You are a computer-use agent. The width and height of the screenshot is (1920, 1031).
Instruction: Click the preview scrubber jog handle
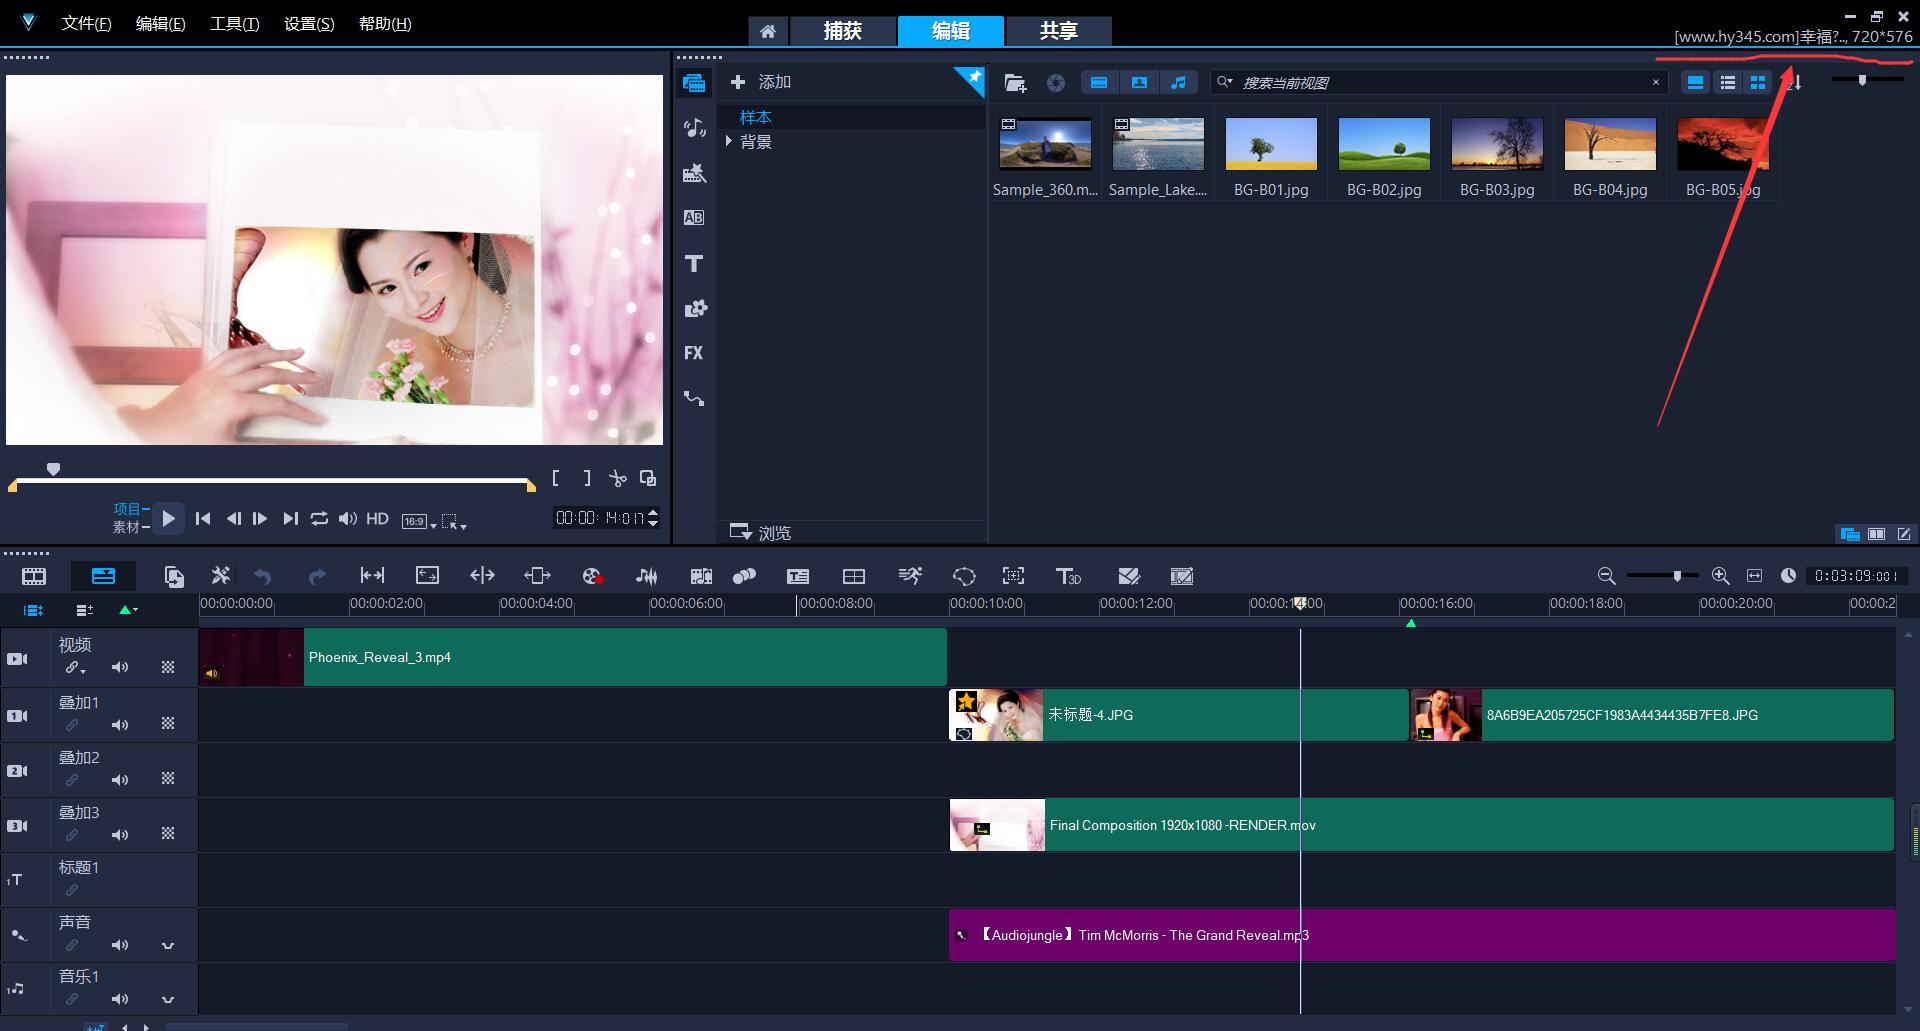[x=54, y=468]
